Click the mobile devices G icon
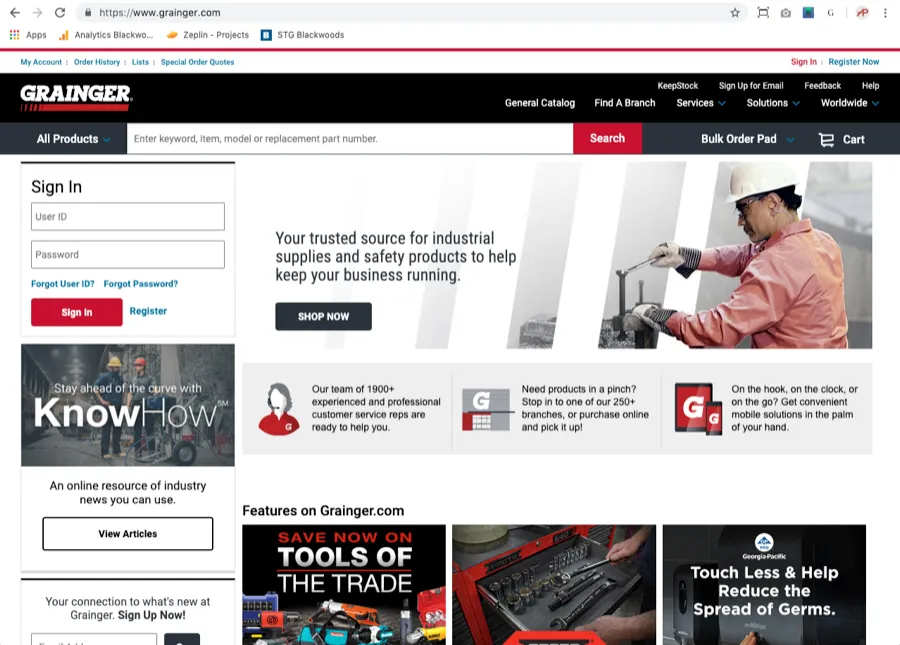The image size is (900, 645). 698,409
